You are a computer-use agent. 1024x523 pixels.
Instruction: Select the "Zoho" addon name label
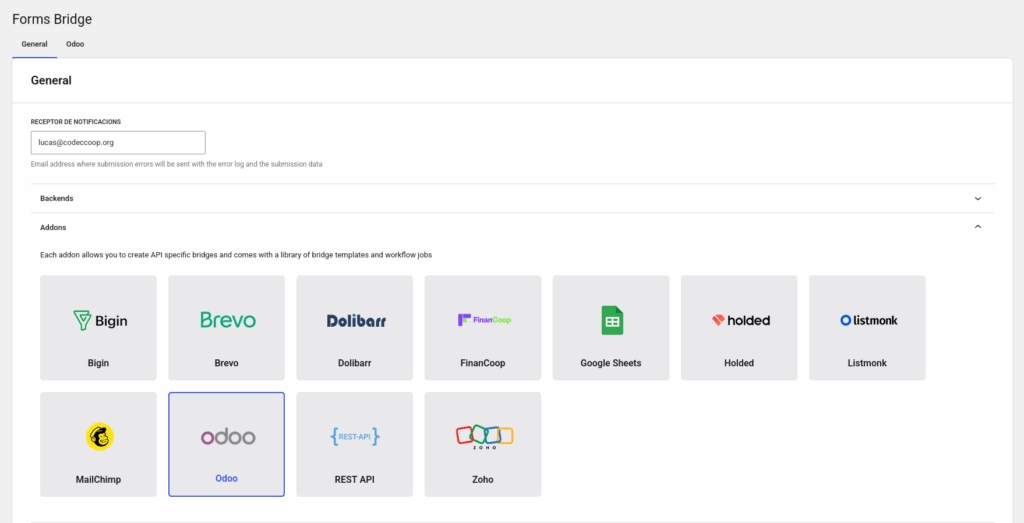coord(483,479)
